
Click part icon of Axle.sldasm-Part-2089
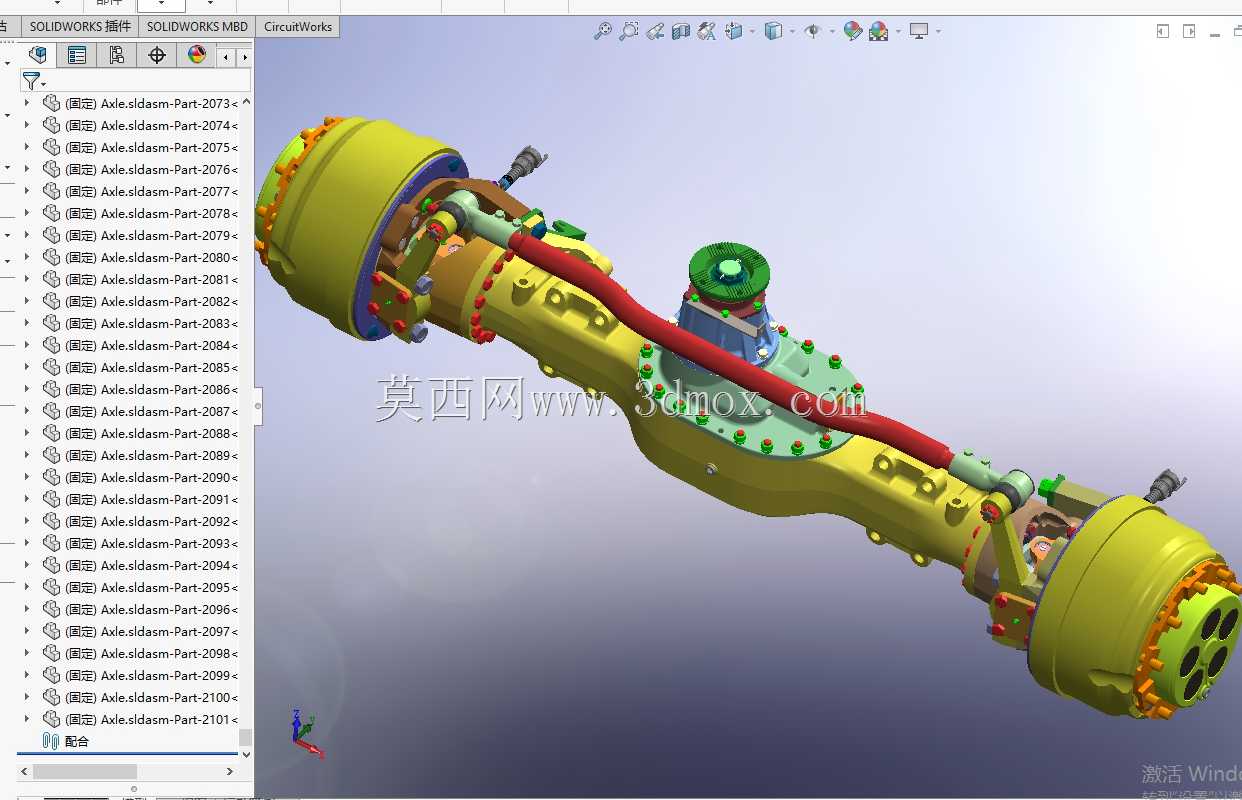click(52, 455)
